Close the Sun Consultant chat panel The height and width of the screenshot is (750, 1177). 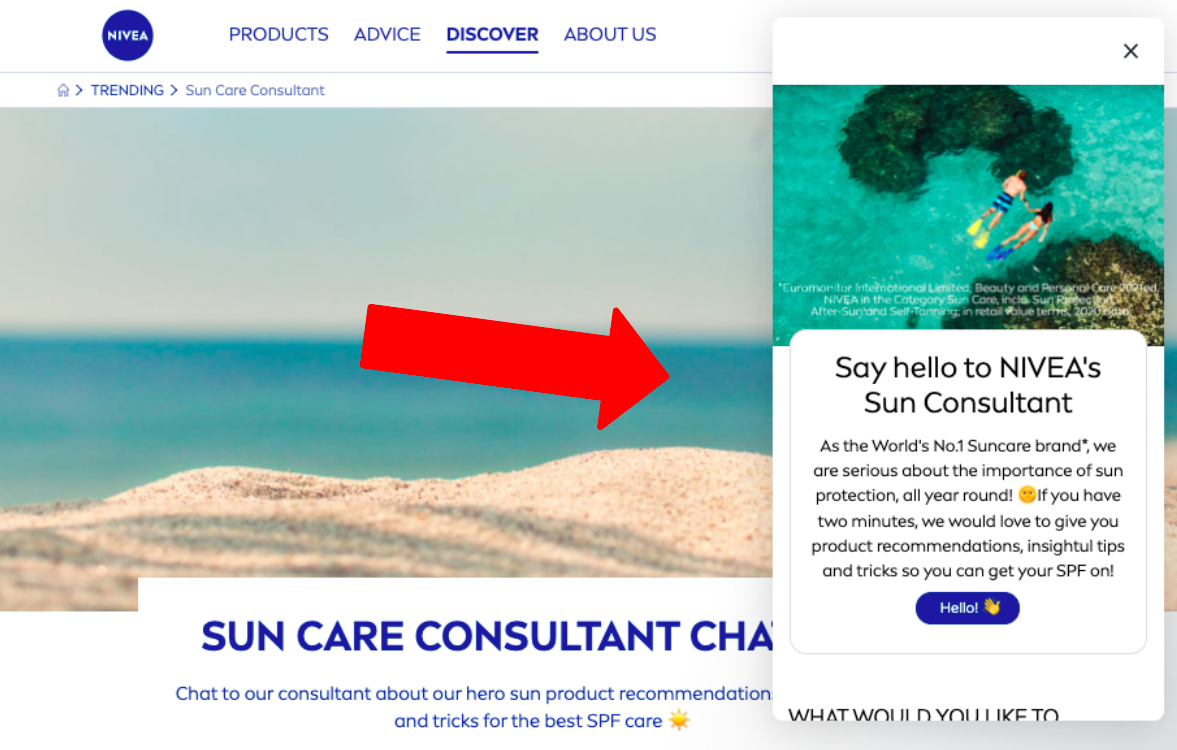[1130, 51]
